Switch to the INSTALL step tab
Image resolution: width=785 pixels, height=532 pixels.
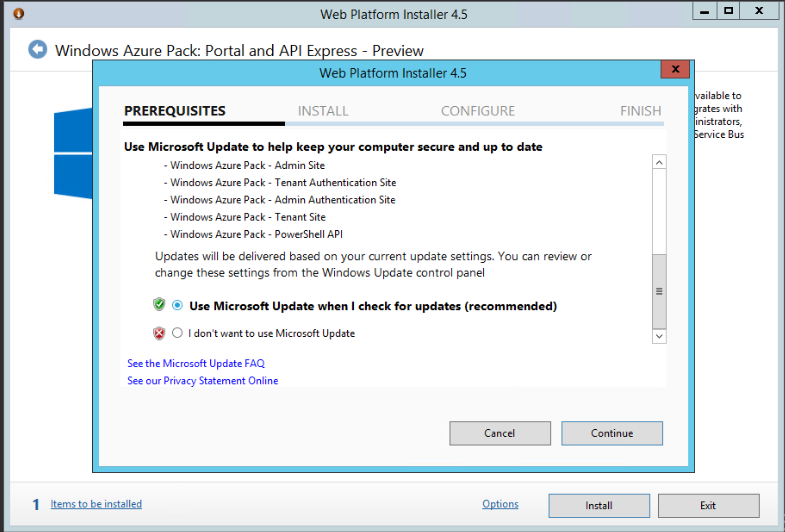(x=323, y=111)
